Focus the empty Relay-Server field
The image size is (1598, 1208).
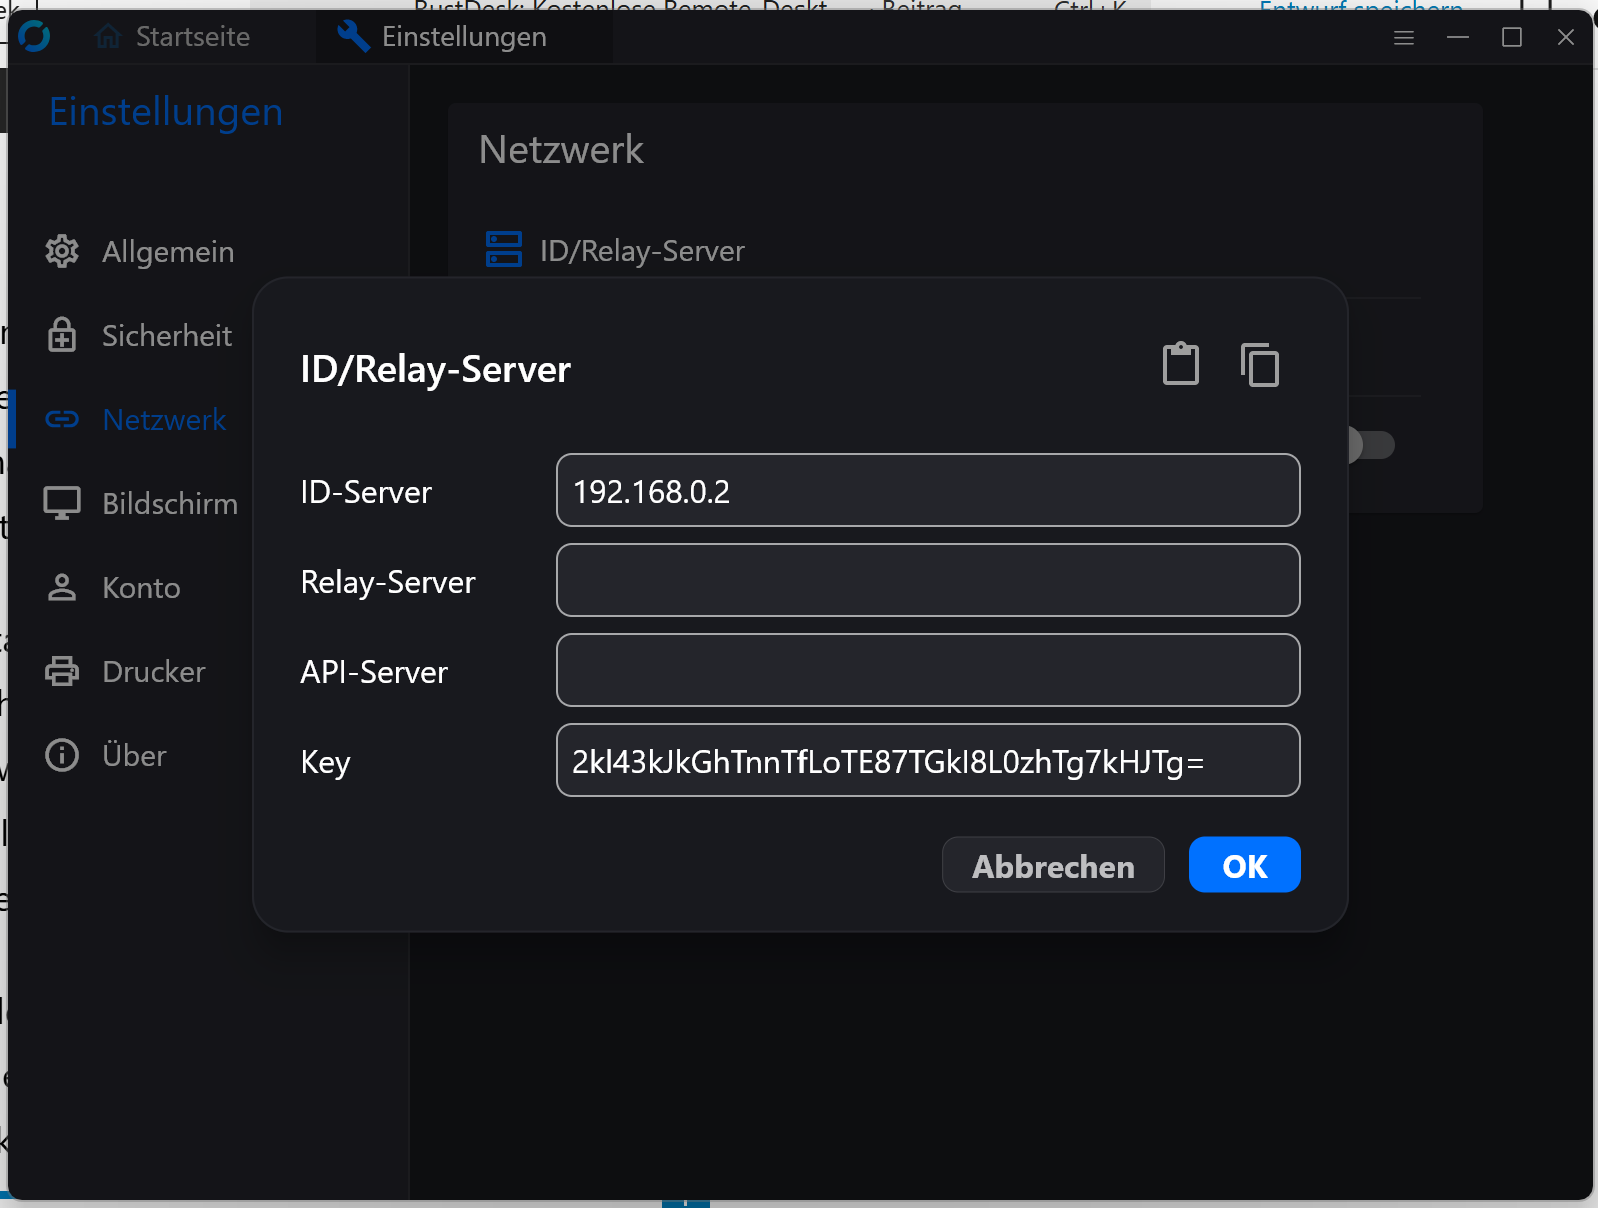pos(927,581)
